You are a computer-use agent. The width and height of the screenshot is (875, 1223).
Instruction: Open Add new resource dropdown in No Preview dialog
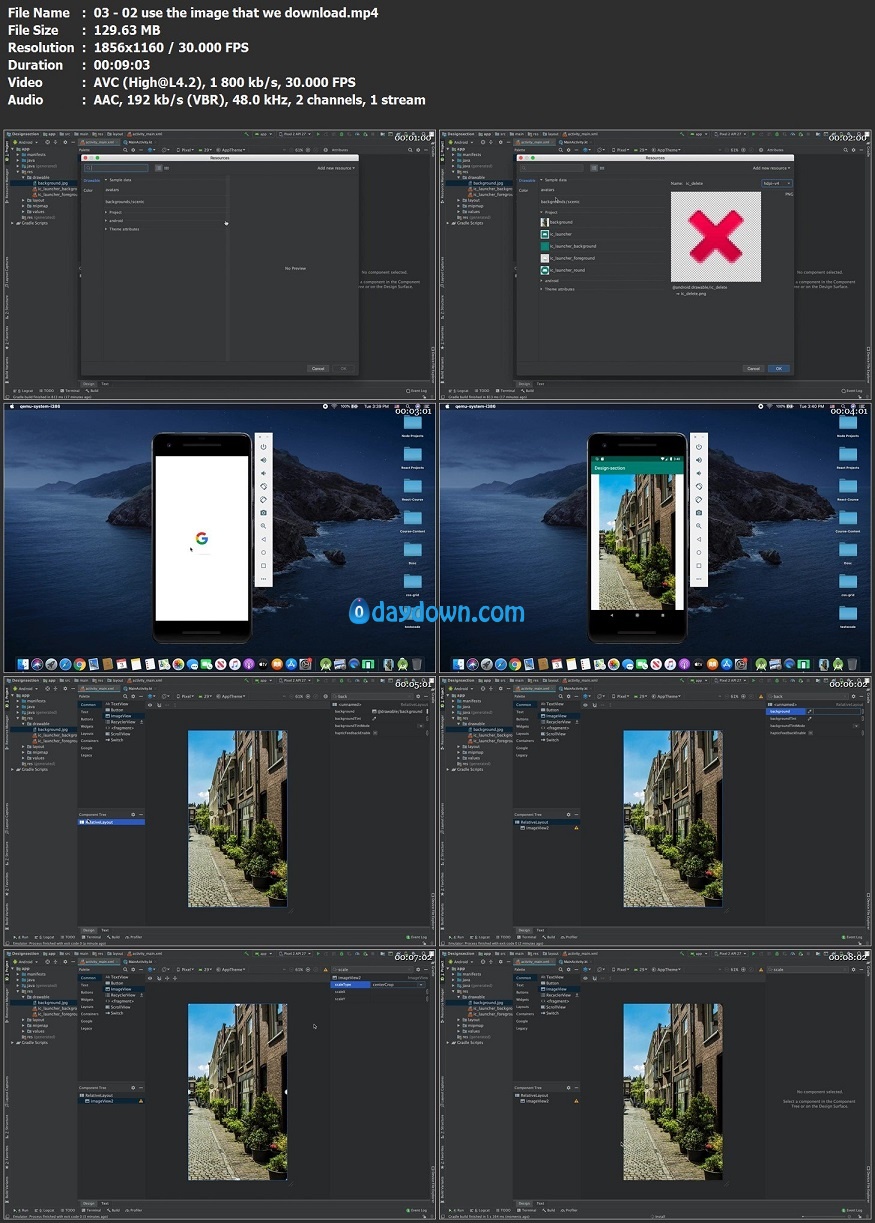point(335,168)
